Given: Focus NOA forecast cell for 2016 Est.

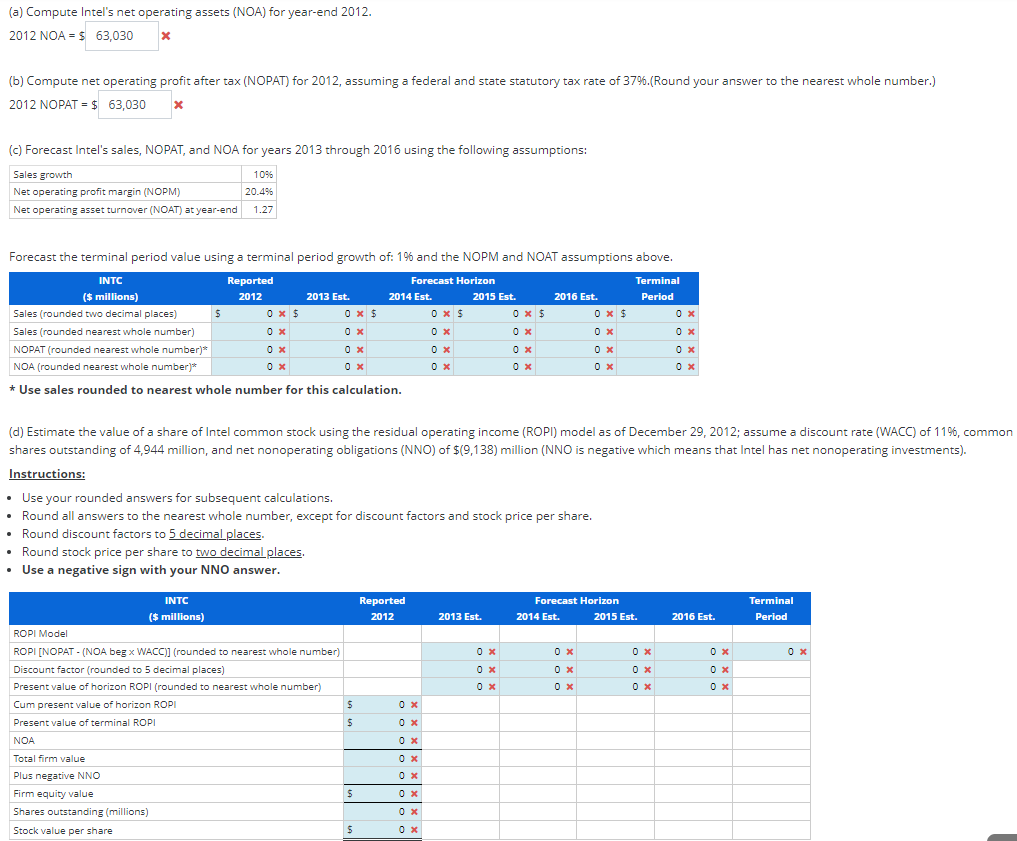Looking at the screenshot, I should pos(576,367).
